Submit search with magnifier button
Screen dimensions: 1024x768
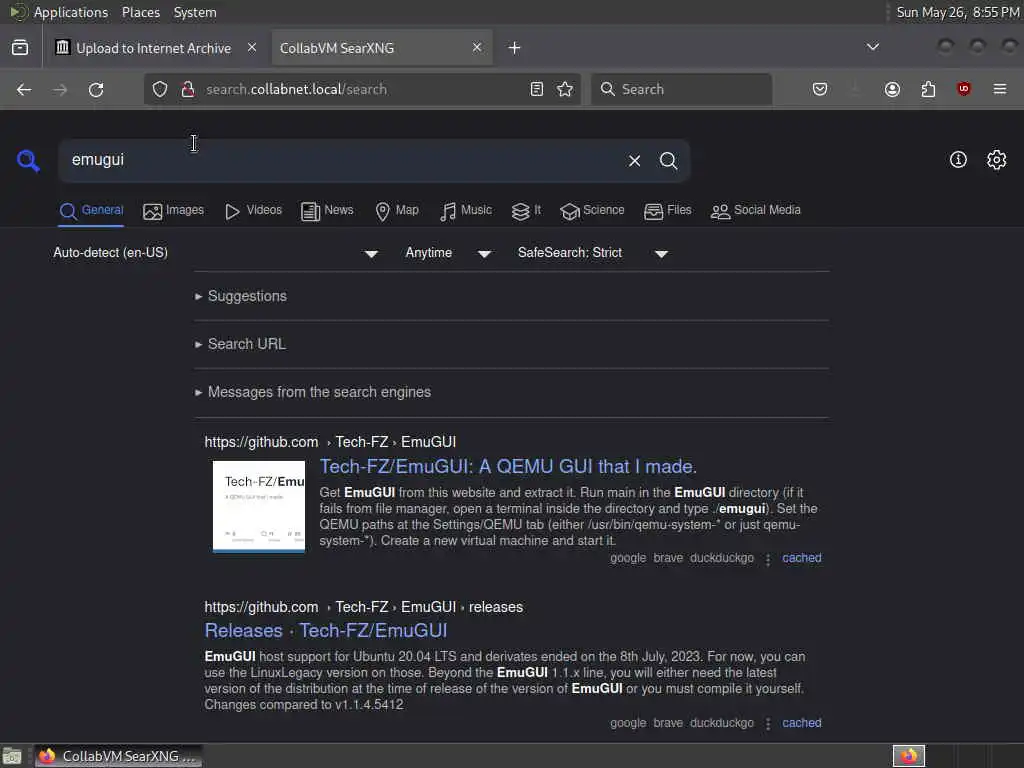click(x=668, y=161)
